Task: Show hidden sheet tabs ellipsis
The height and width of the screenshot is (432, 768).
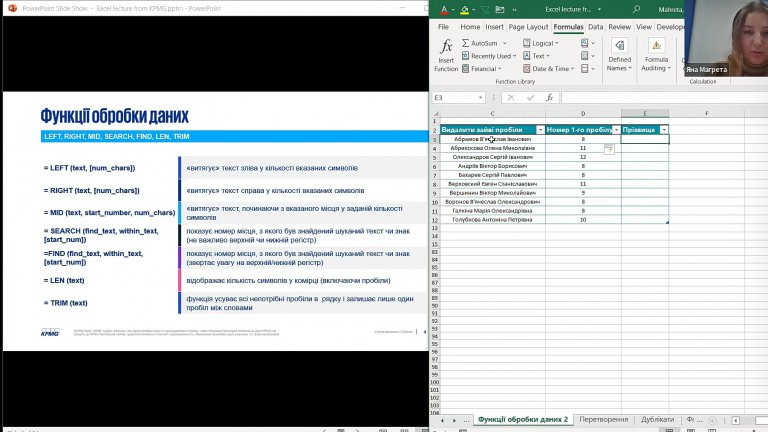Action: pos(466,420)
